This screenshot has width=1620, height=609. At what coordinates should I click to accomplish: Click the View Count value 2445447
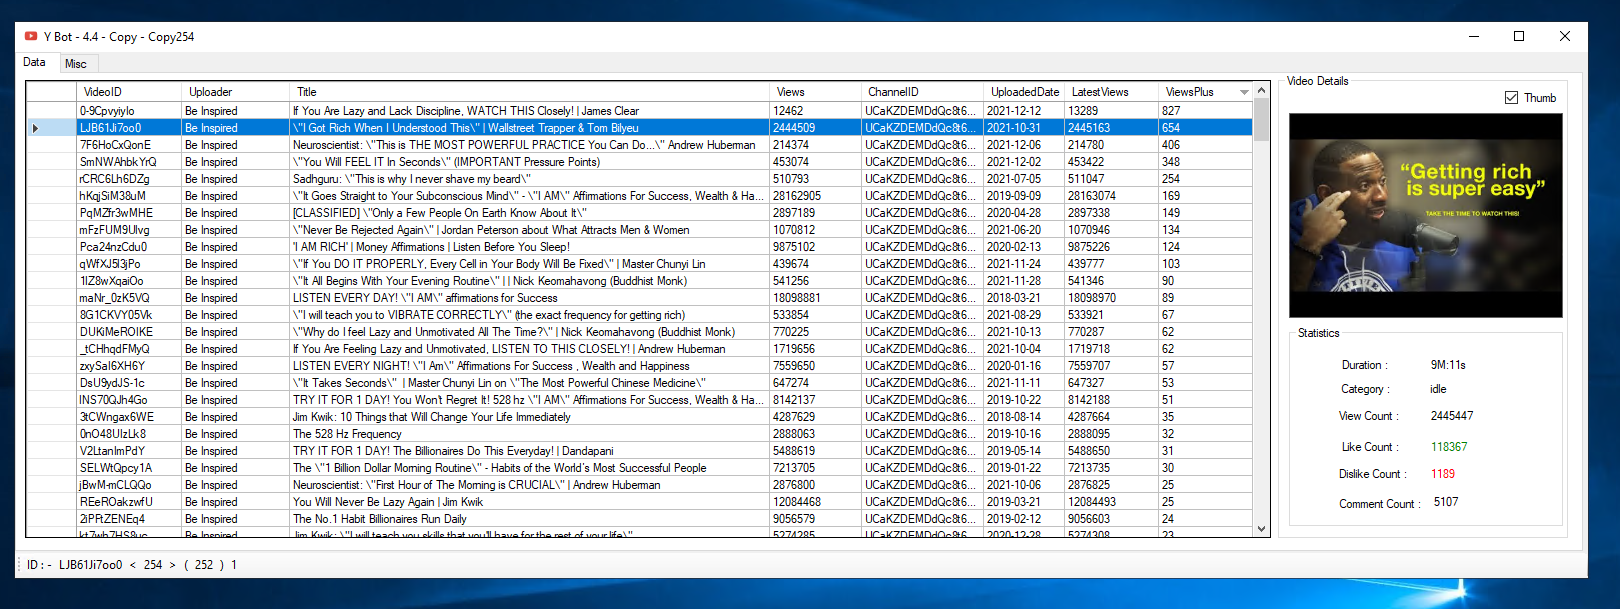[1451, 416]
